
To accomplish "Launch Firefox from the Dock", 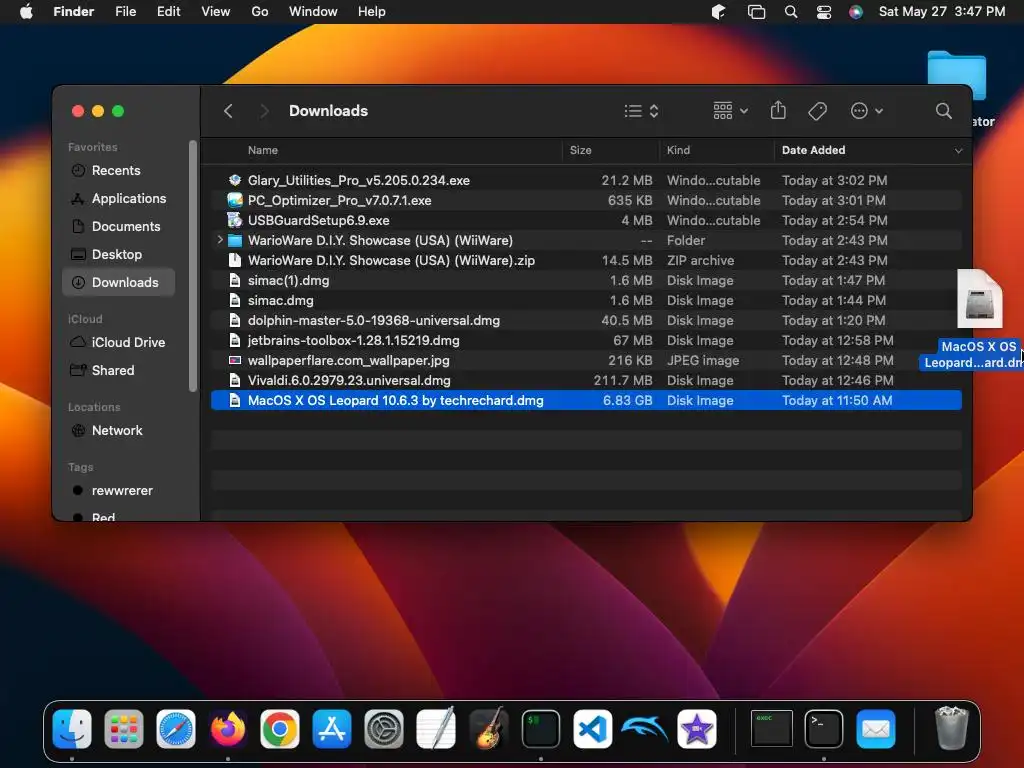I will pos(228,729).
